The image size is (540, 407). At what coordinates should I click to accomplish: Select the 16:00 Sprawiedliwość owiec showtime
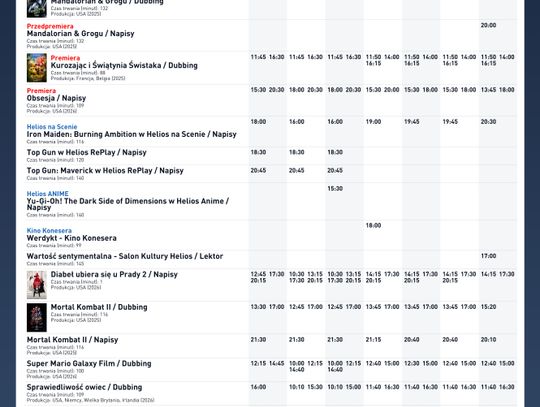tap(258, 387)
